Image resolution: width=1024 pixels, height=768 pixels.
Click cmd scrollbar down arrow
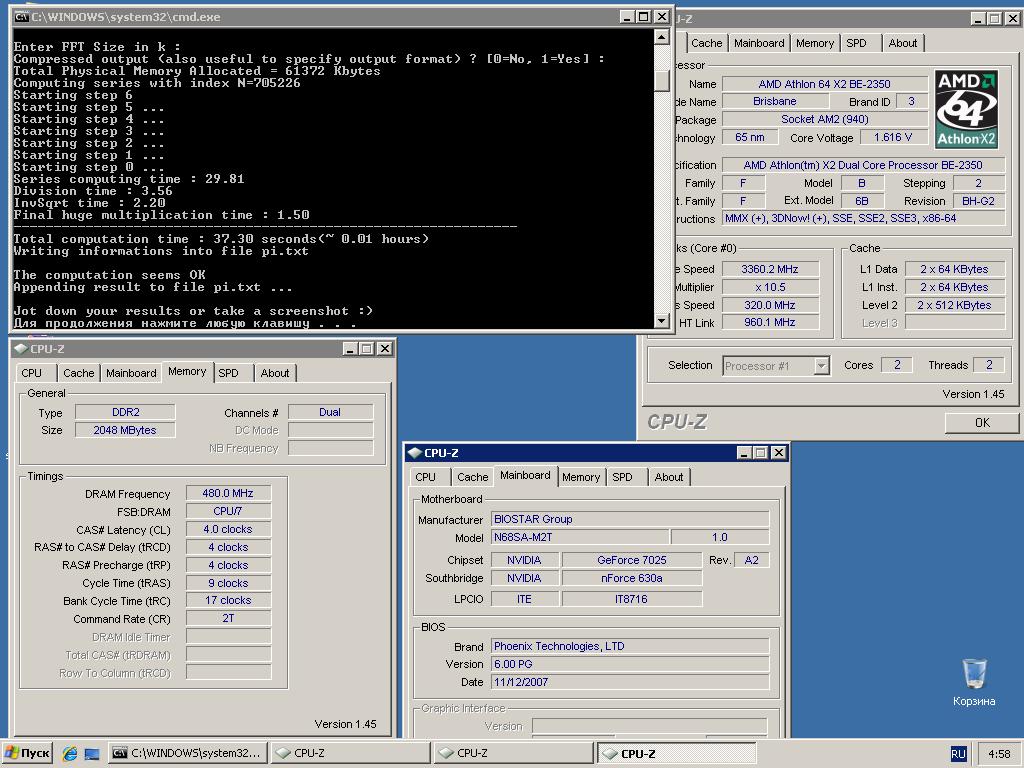pyautogui.click(x=662, y=321)
